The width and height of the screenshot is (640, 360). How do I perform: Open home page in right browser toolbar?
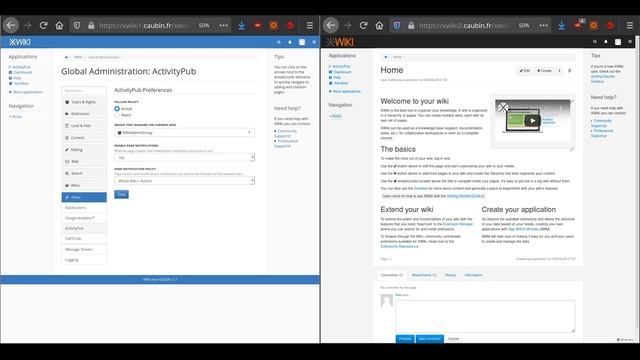point(379,25)
